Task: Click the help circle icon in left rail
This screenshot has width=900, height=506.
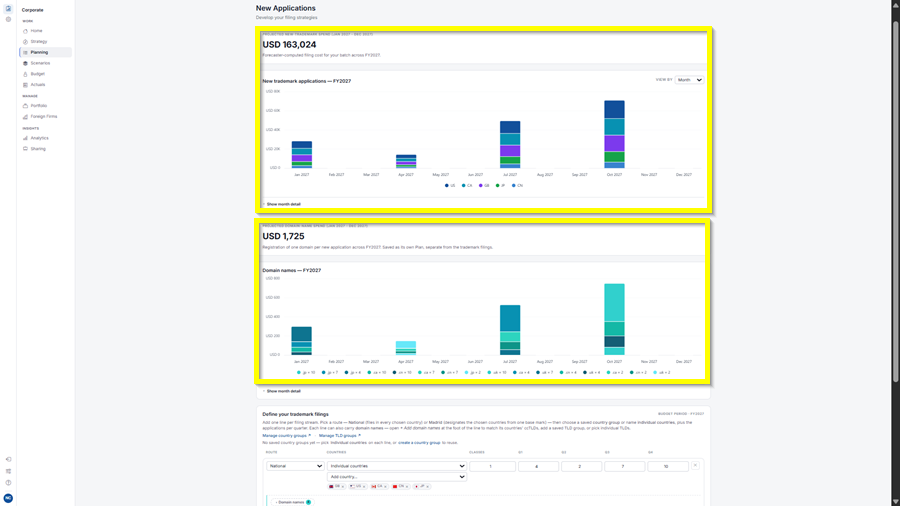Action: tap(8, 482)
